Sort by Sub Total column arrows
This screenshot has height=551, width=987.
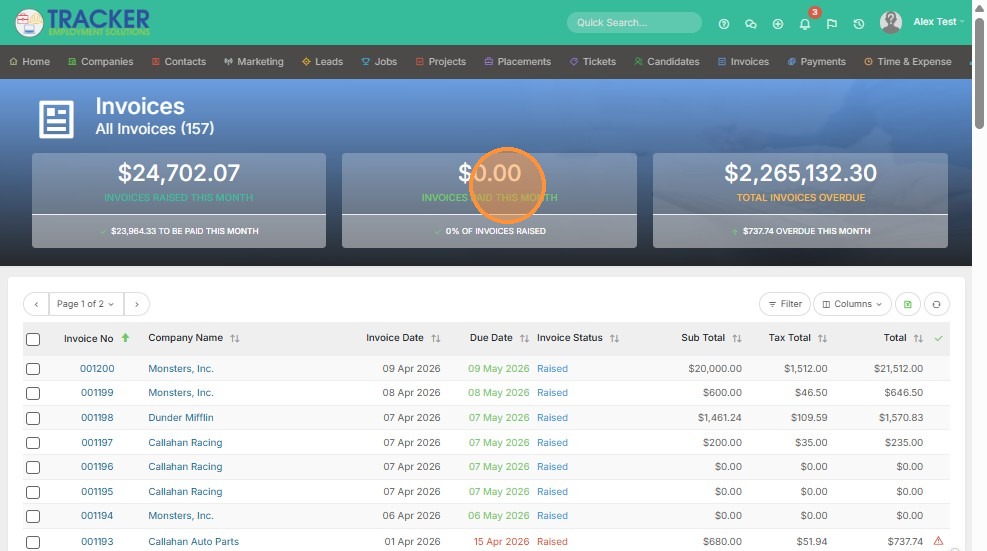click(x=736, y=338)
